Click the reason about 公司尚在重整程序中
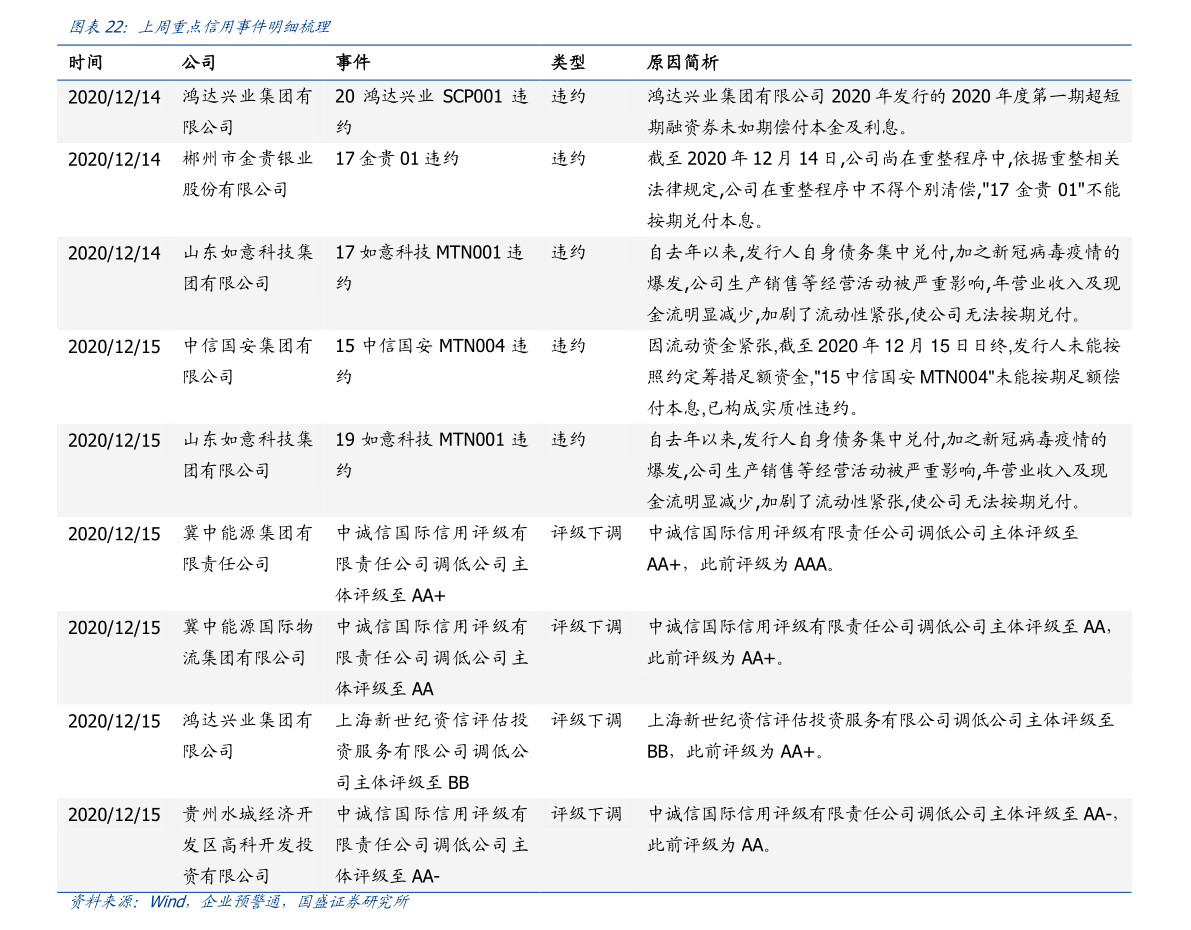This screenshot has height=930, width=1191. (883, 190)
